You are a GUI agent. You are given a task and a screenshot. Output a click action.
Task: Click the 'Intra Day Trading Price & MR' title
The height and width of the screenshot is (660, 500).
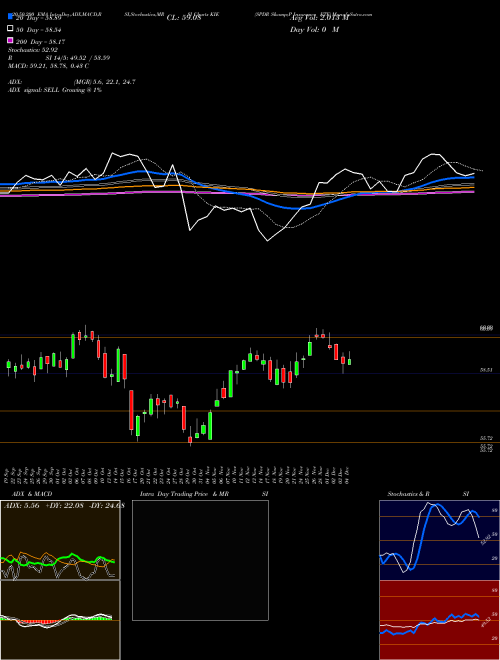pyautogui.click(x=184, y=494)
